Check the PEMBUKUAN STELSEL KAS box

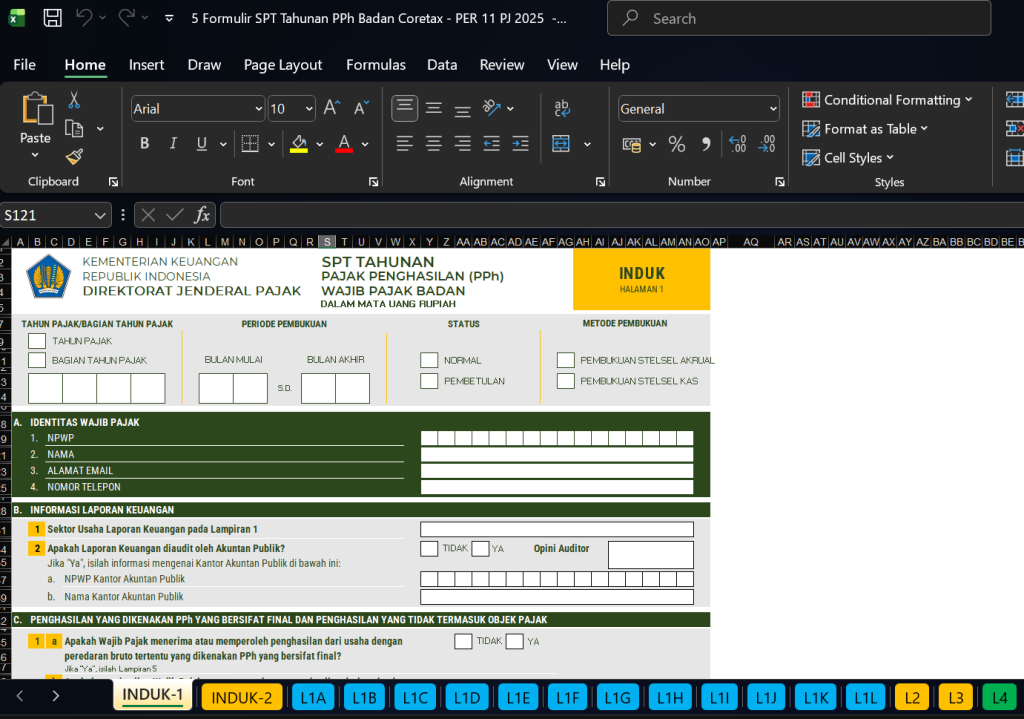(x=566, y=381)
